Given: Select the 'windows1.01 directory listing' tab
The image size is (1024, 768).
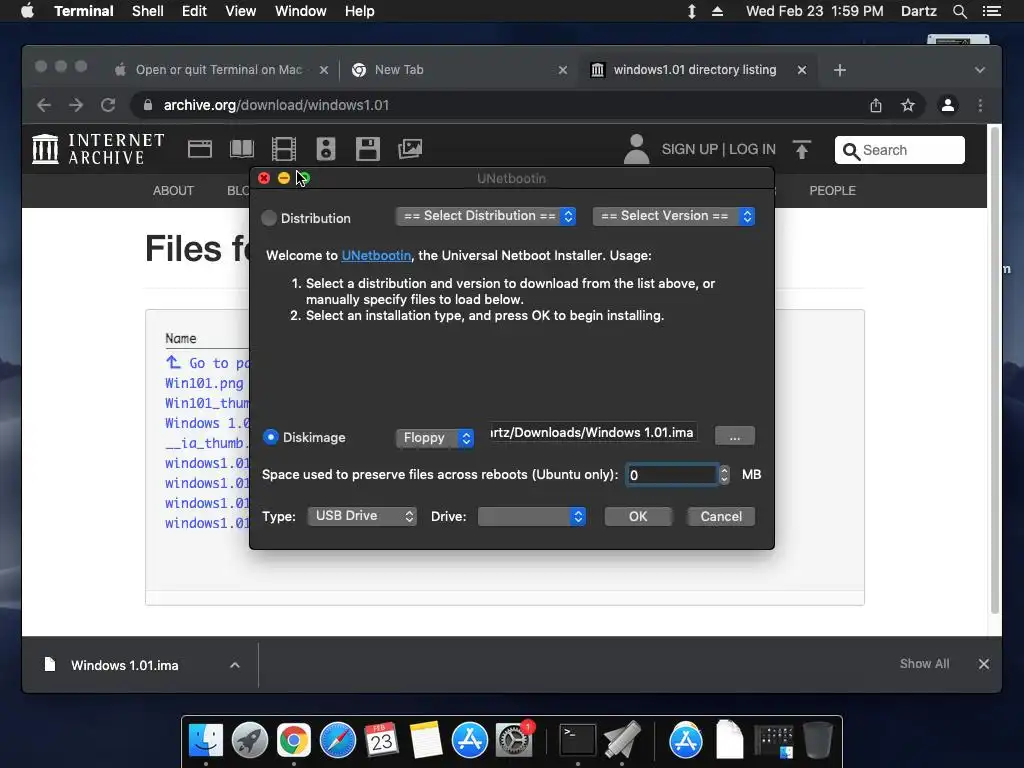Looking at the screenshot, I should point(695,70).
